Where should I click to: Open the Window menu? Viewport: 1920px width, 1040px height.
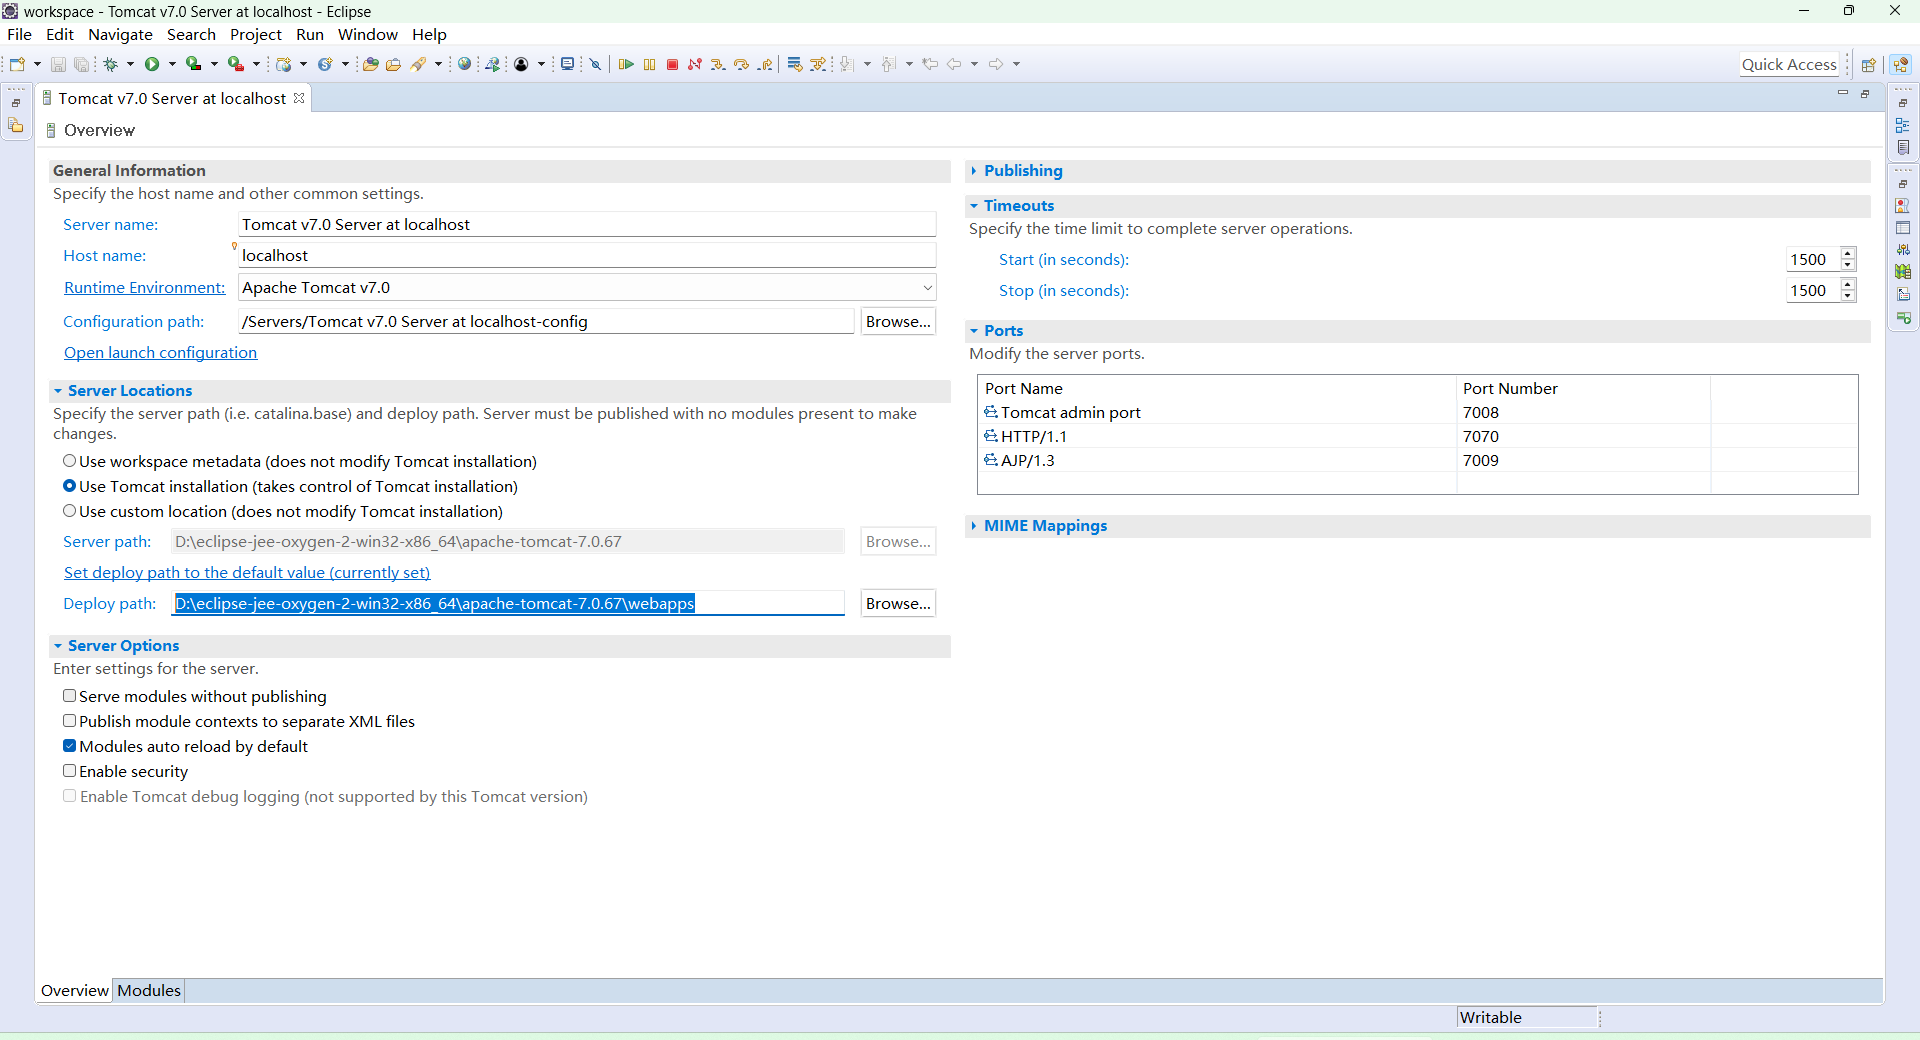pos(368,34)
